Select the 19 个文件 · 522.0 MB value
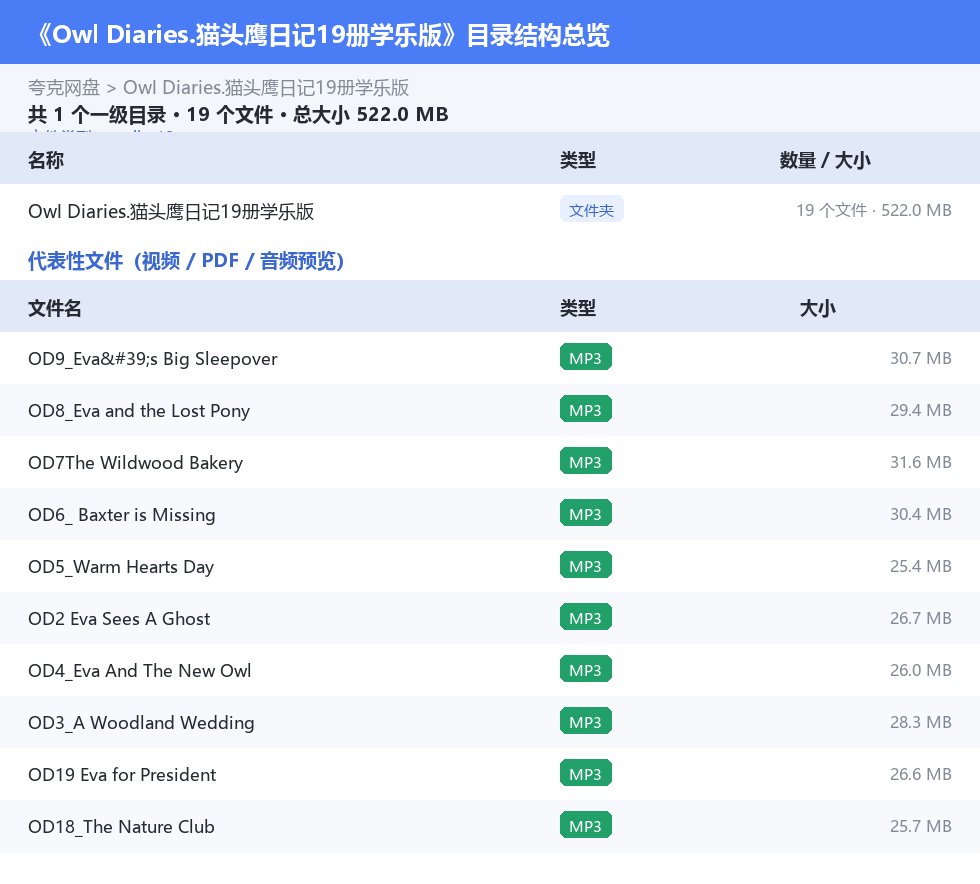980x884 pixels. (x=874, y=210)
